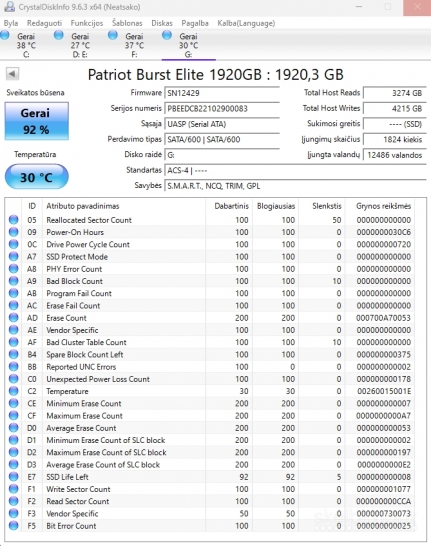This screenshot has height=546, width=431.
Task: Open the Funkcijos menu
Action: click(87, 23)
